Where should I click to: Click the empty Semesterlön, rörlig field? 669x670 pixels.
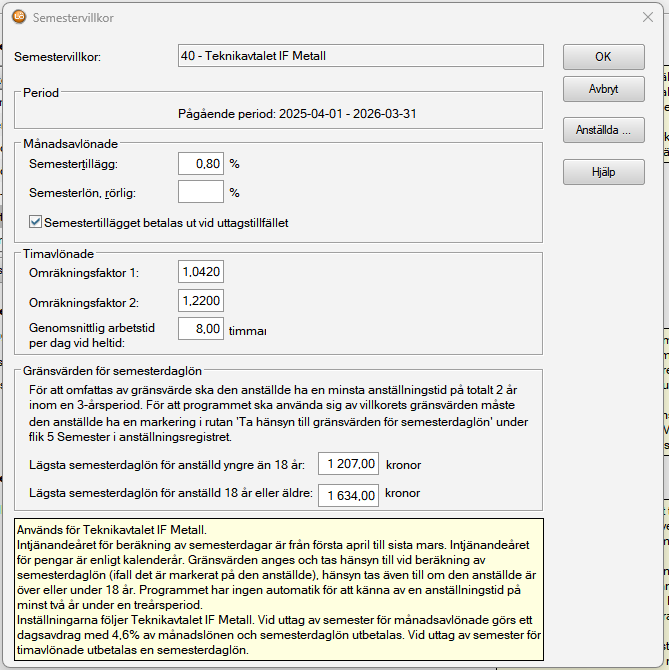point(201,192)
